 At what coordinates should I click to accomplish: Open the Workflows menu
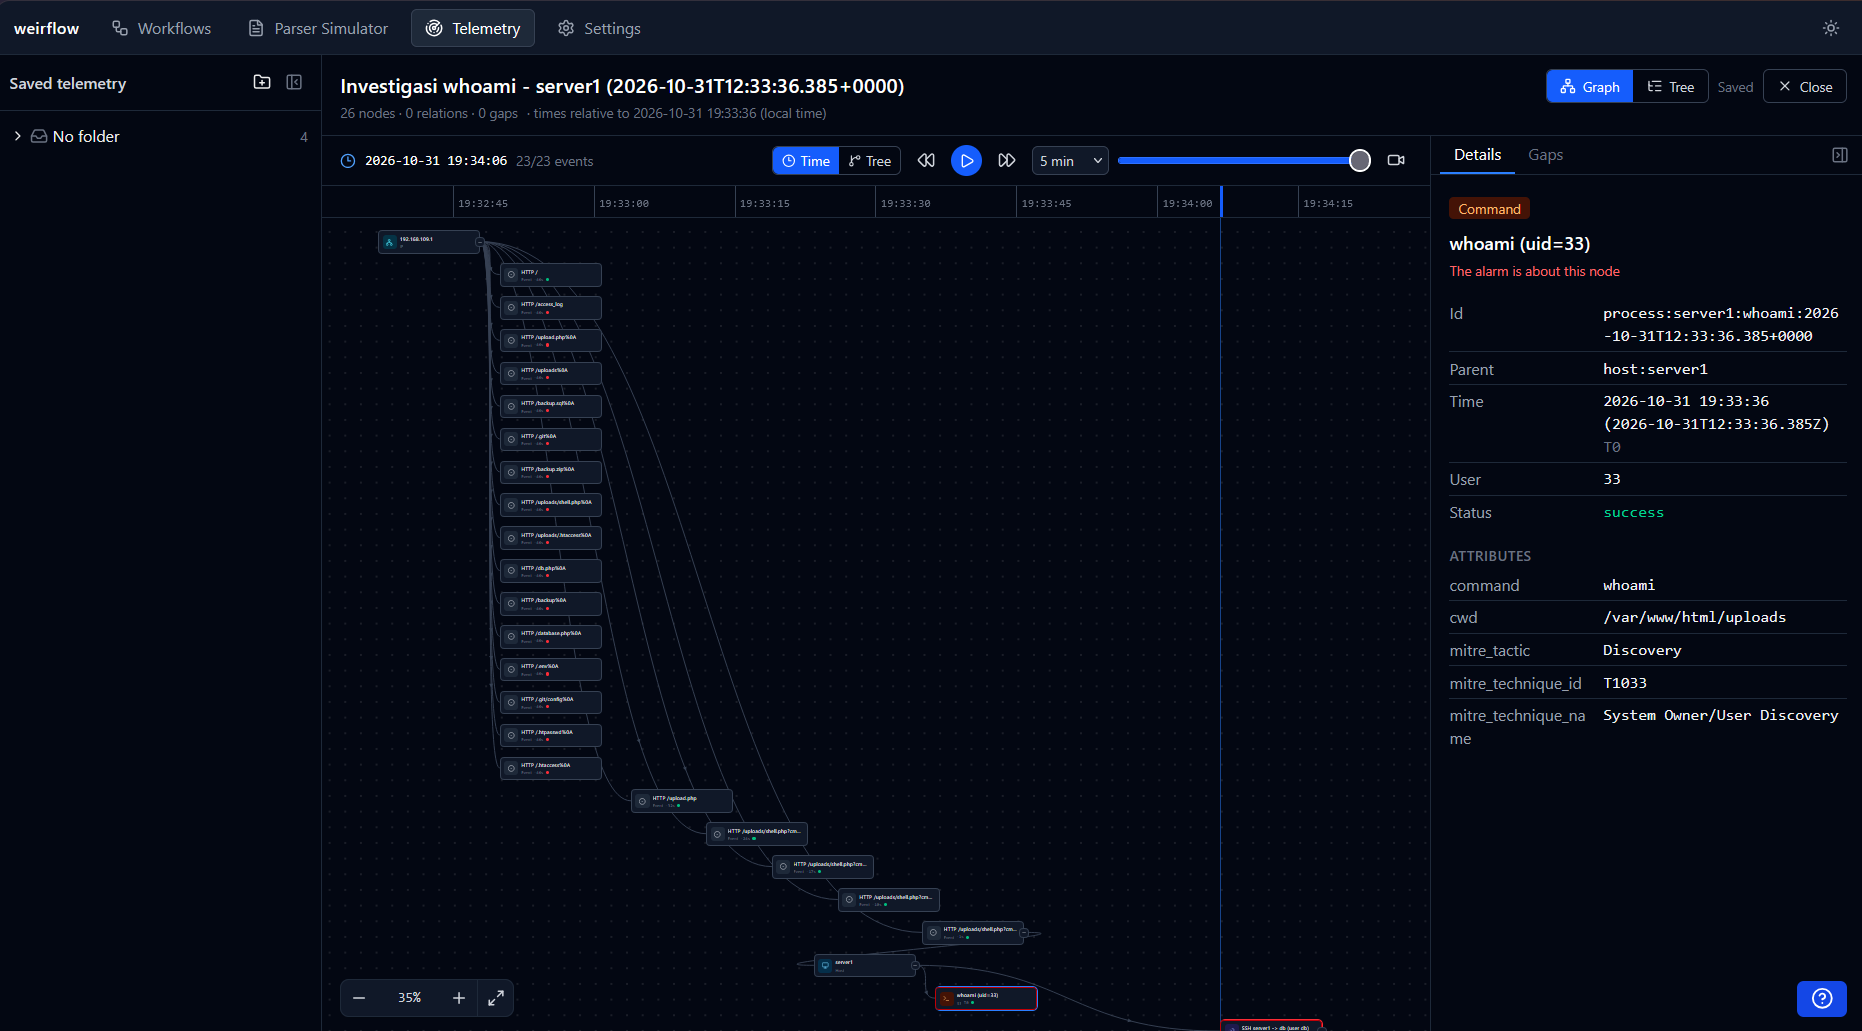point(161,28)
